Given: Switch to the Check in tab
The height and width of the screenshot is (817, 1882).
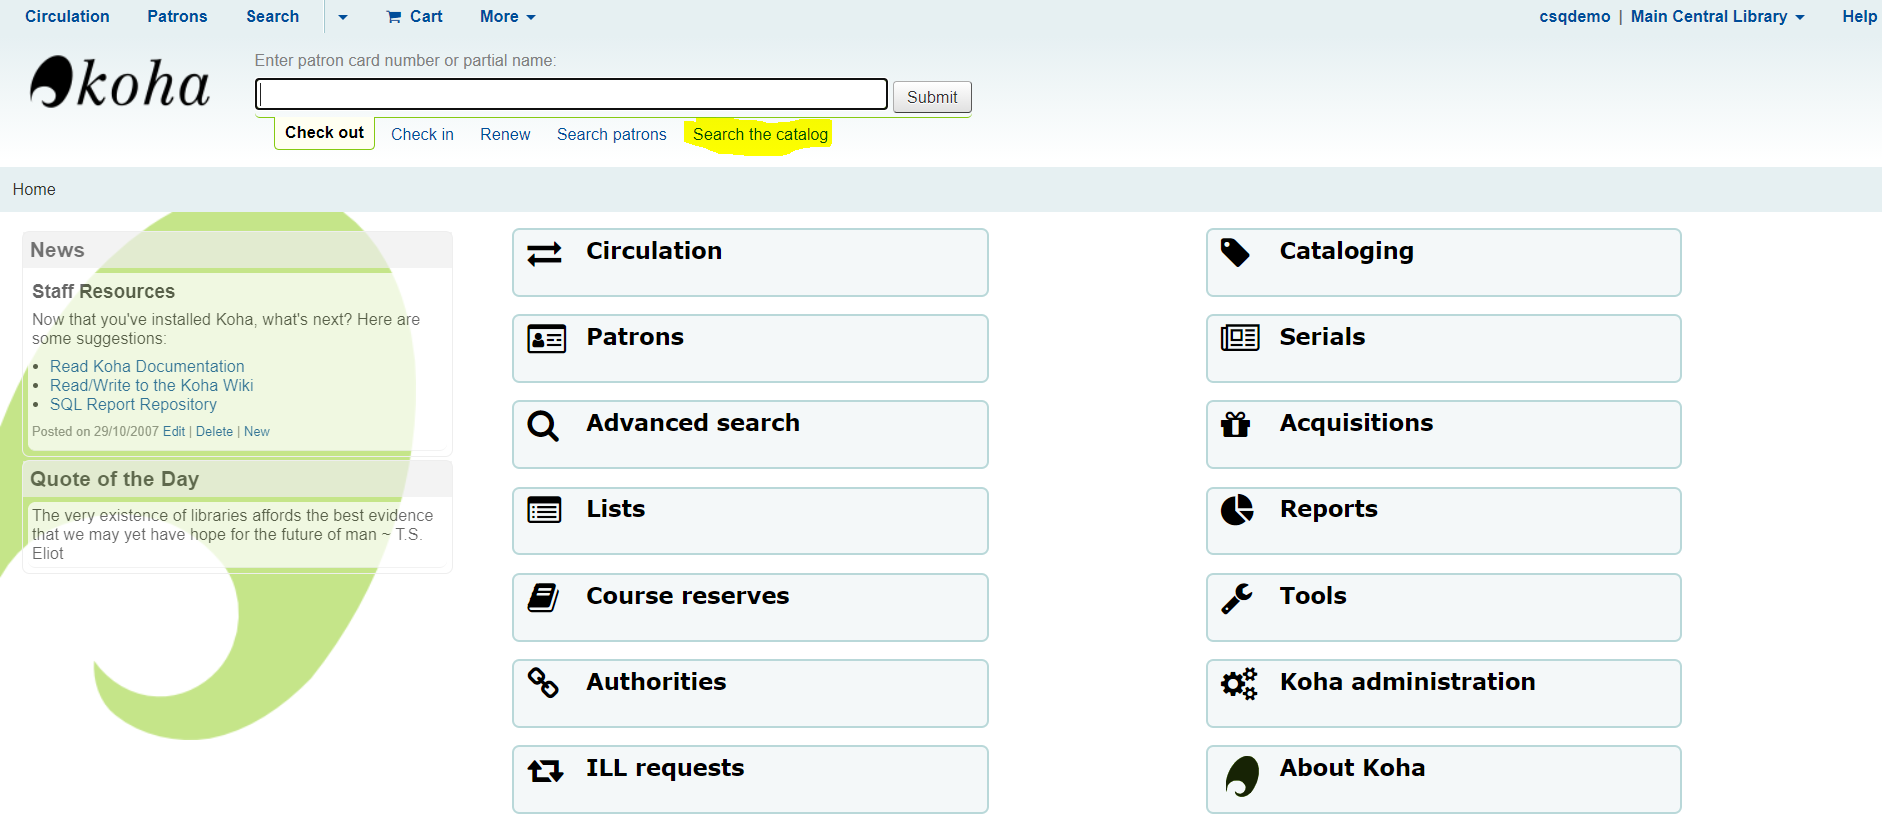Looking at the screenshot, I should 422,134.
